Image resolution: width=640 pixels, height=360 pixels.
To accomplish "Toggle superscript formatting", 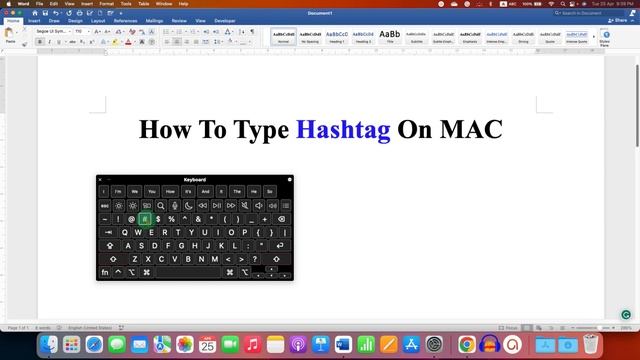I will pos(91,42).
